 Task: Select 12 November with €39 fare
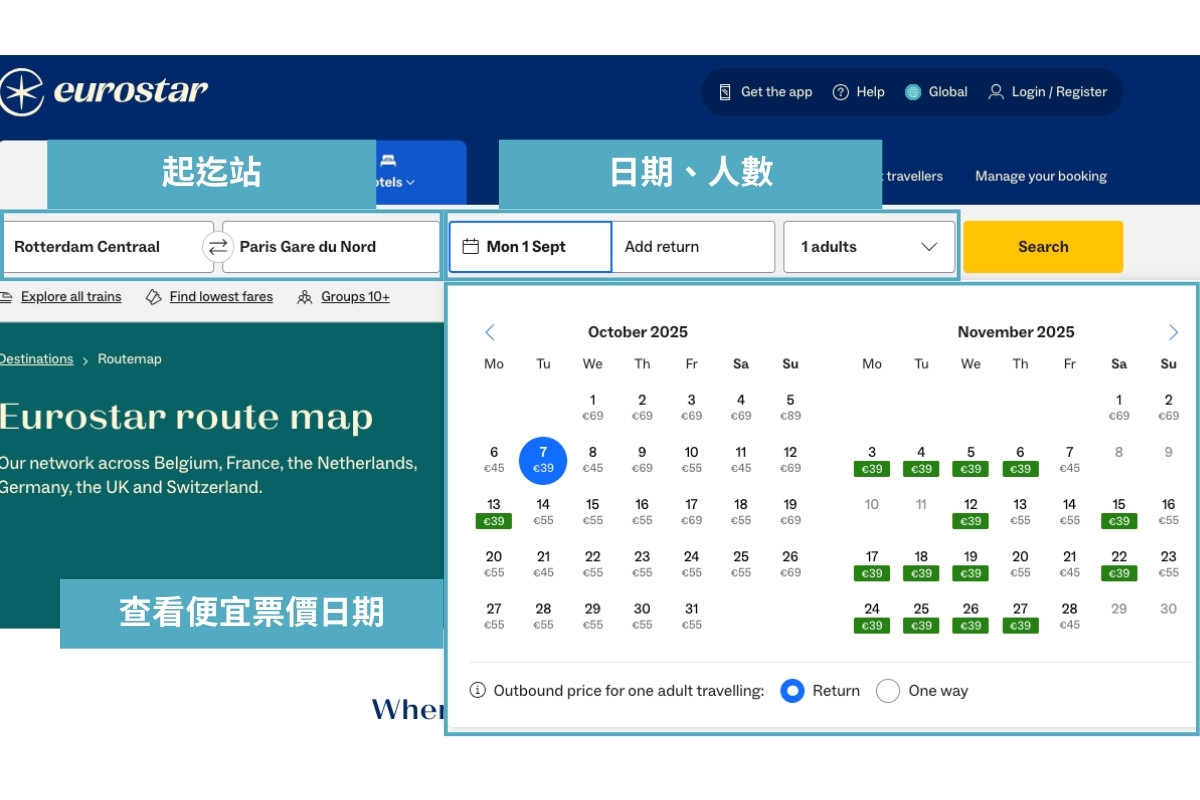point(971,513)
